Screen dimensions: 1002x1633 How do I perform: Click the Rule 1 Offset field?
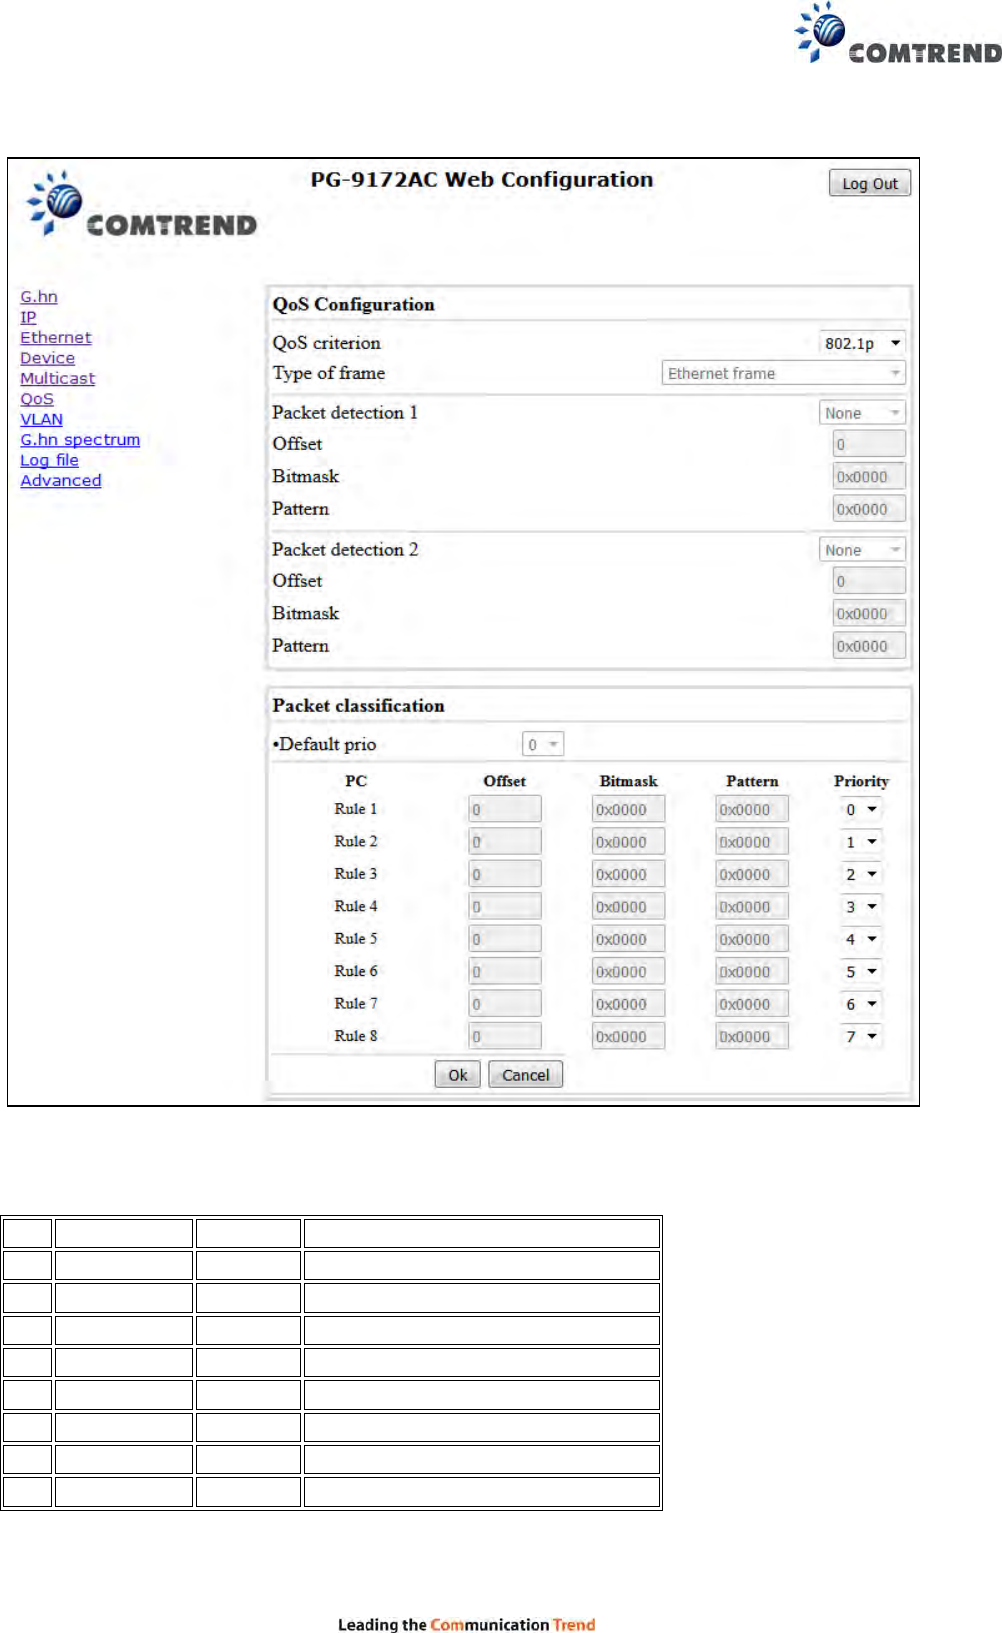pos(505,809)
